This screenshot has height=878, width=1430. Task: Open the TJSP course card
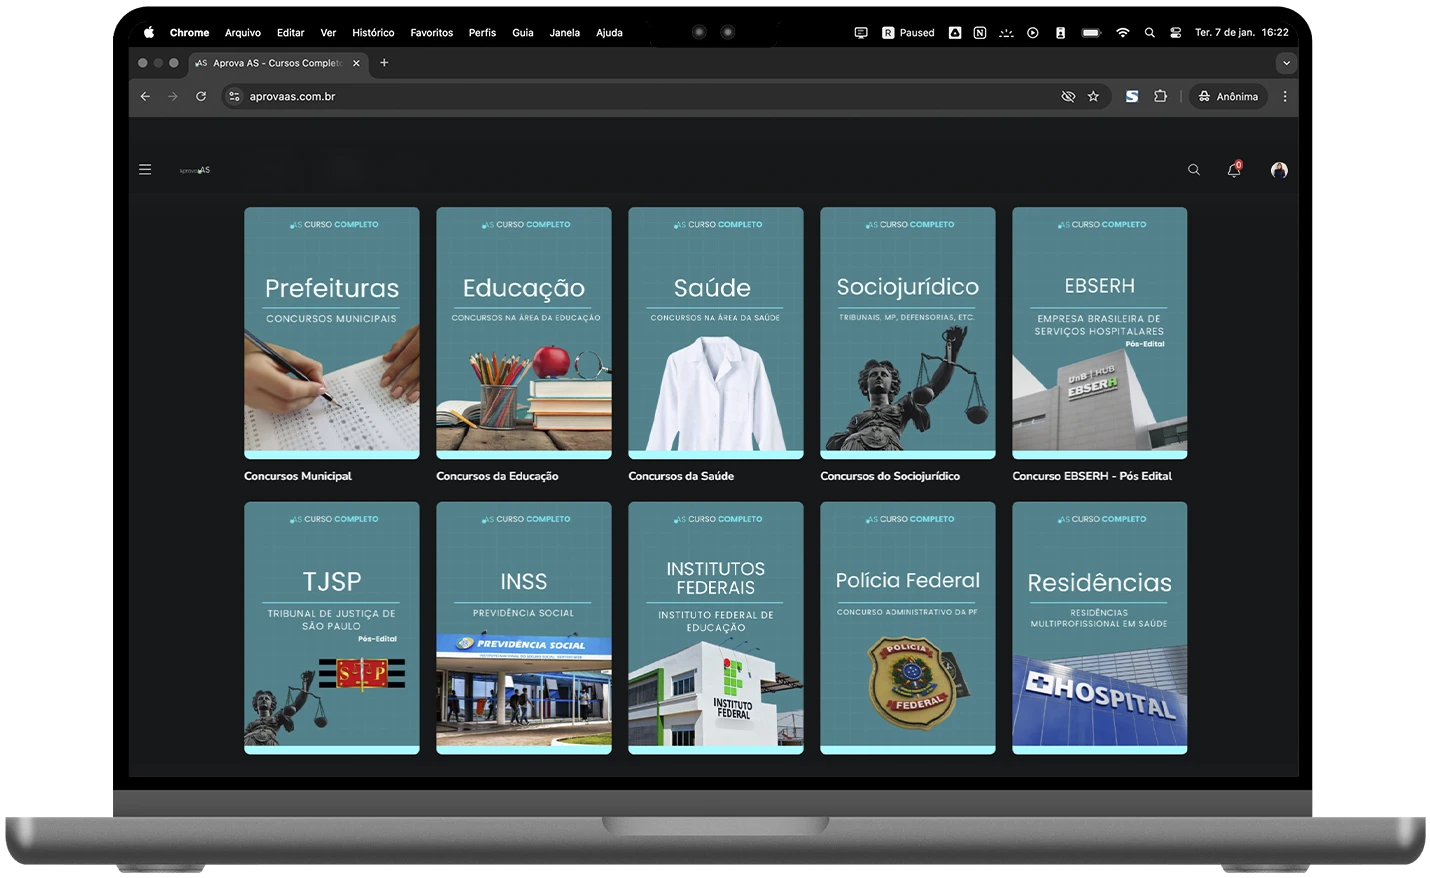pos(332,628)
